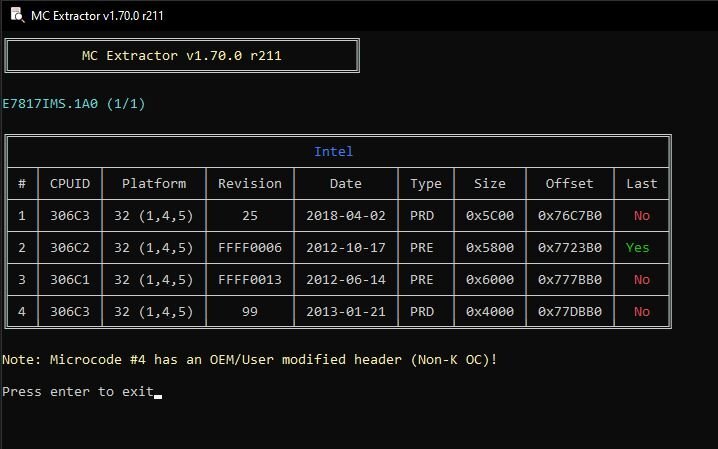Click revision value '25'
Image resolution: width=718 pixels, height=449 pixels.
point(250,216)
